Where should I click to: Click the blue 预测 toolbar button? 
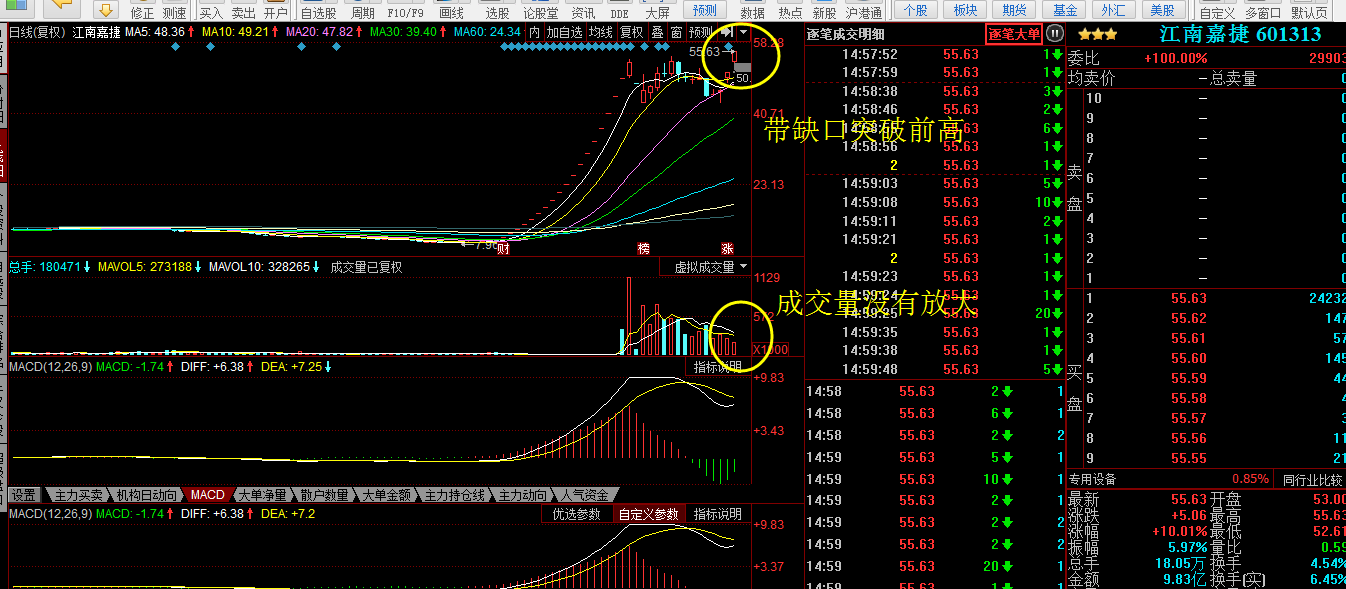pos(705,10)
